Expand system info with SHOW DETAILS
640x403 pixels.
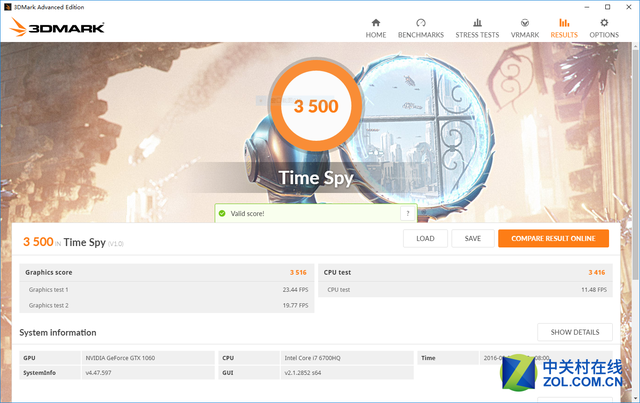[574, 332]
